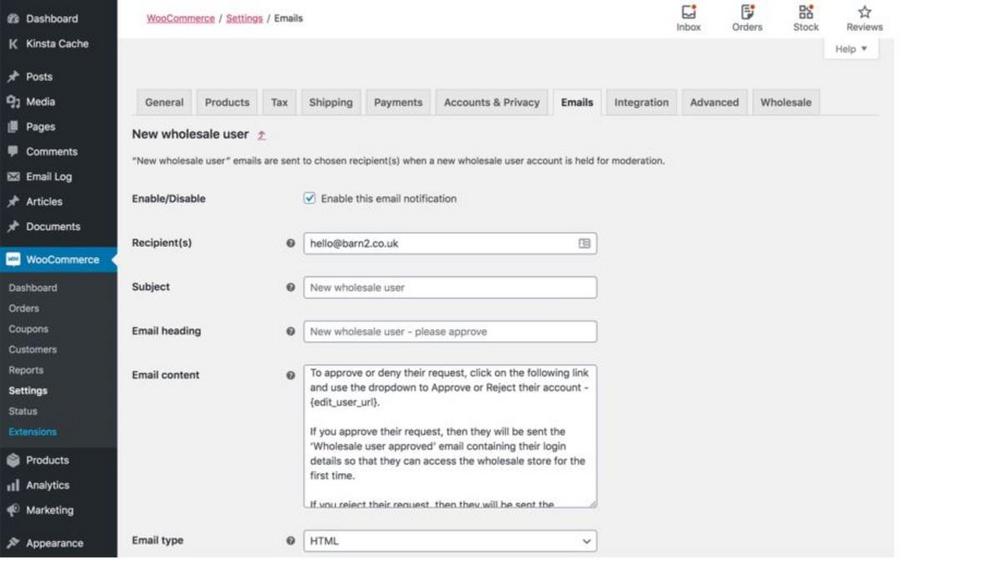Open the WooCommerce Inbox icon
Image resolution: width=1000 pixels, height=564 pixels.
688,13
